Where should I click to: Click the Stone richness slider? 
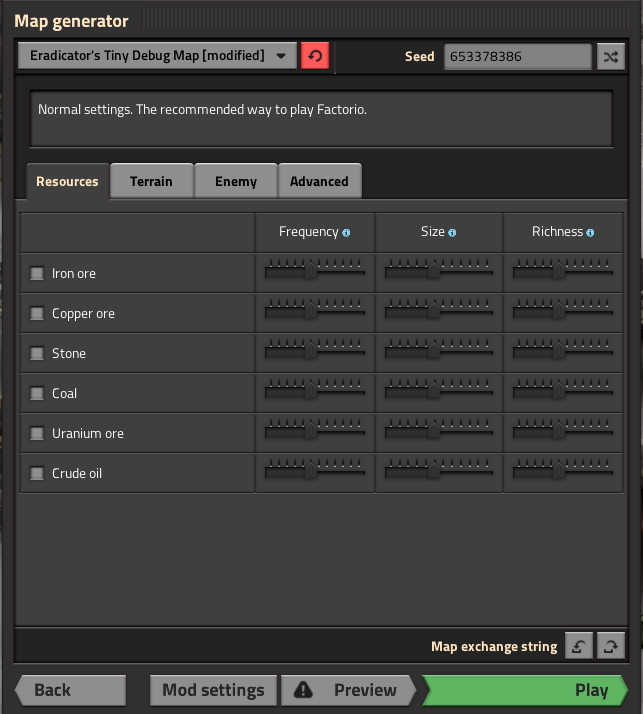pos(562,350)
